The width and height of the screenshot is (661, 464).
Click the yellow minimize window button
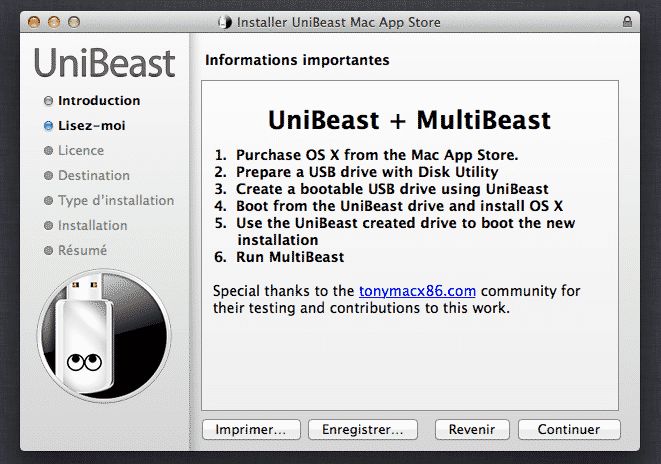(54, 22)
